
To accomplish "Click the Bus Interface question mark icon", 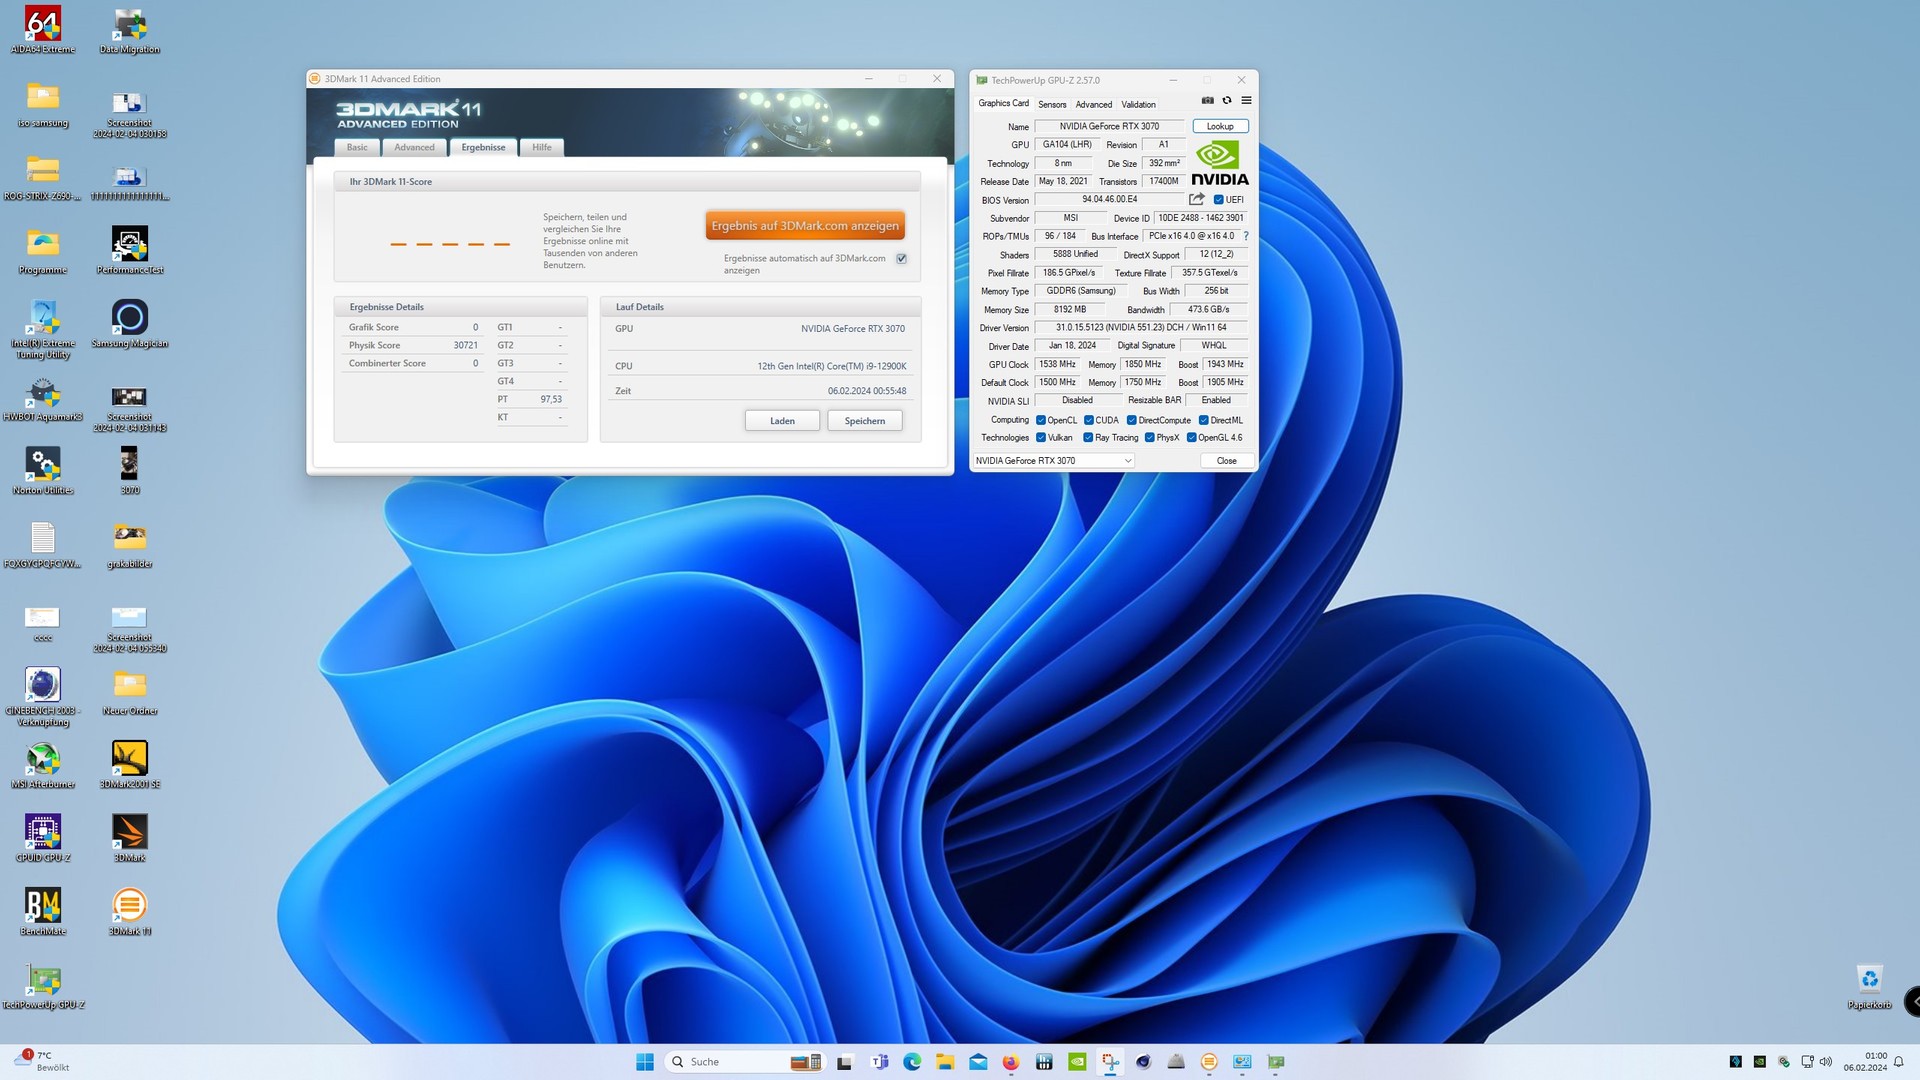I will point(1246,236).
